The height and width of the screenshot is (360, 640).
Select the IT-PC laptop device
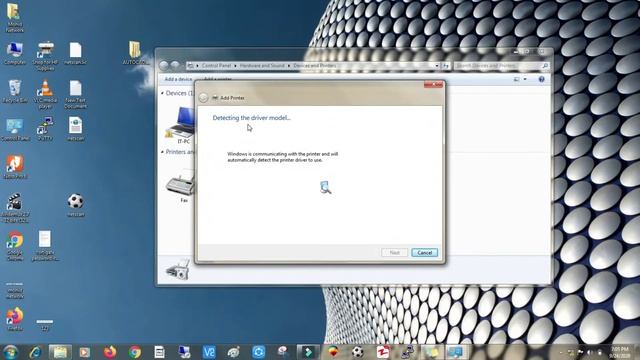[x=183, y=125]
